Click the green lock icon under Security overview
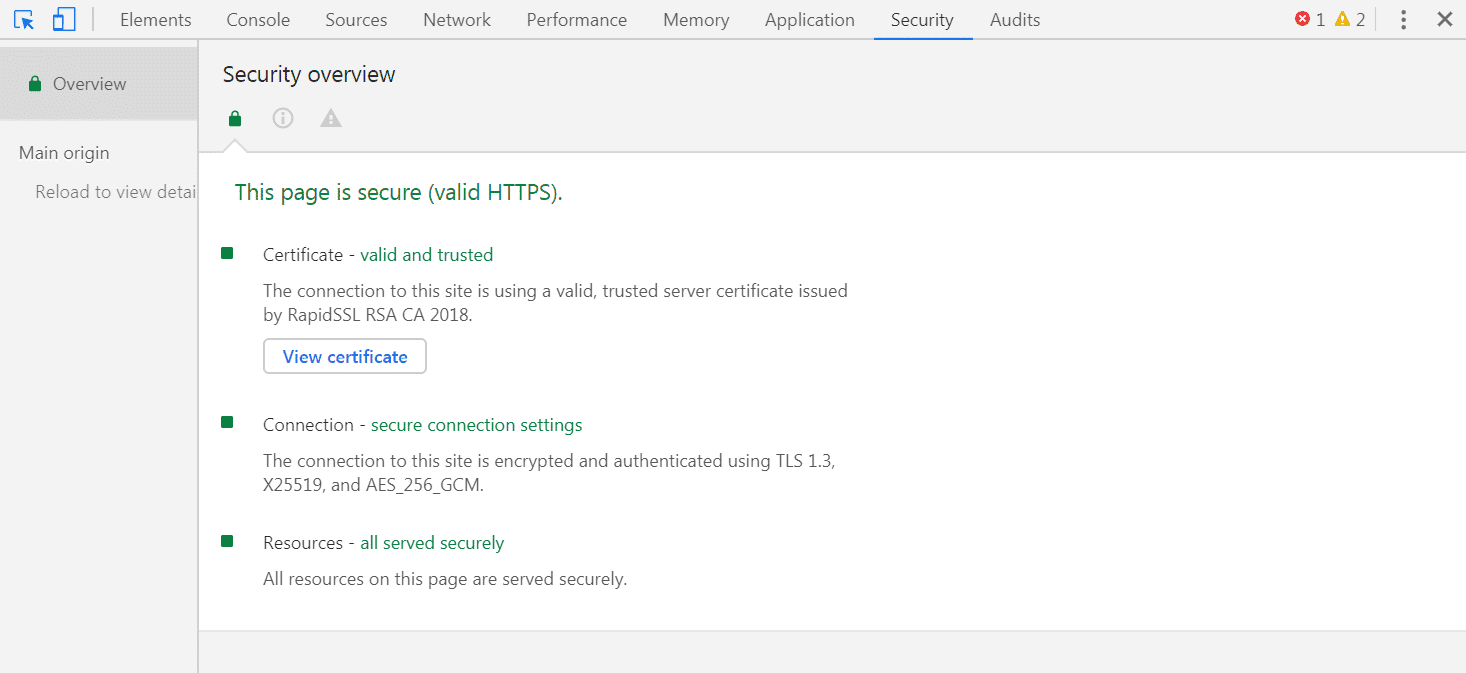This screenshot has width=1466, height=673. point(234,118)
